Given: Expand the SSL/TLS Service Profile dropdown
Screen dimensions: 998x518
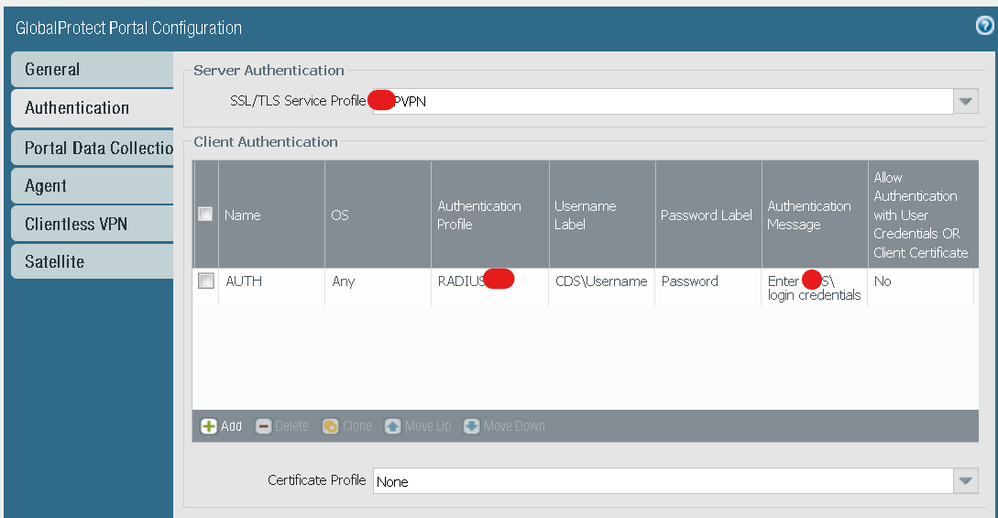Looking at the screenshot, I should point(965,101).
